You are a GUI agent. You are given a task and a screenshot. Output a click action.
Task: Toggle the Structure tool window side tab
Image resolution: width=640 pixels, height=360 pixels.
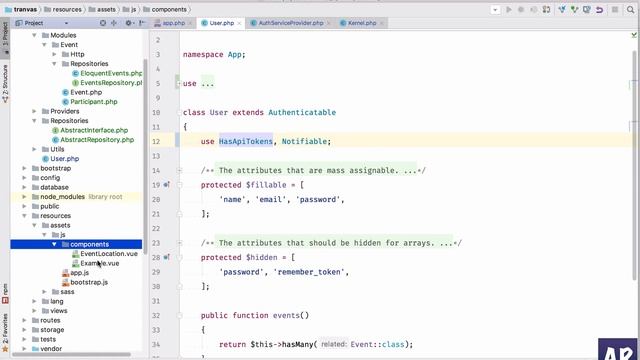coord(5,83)
